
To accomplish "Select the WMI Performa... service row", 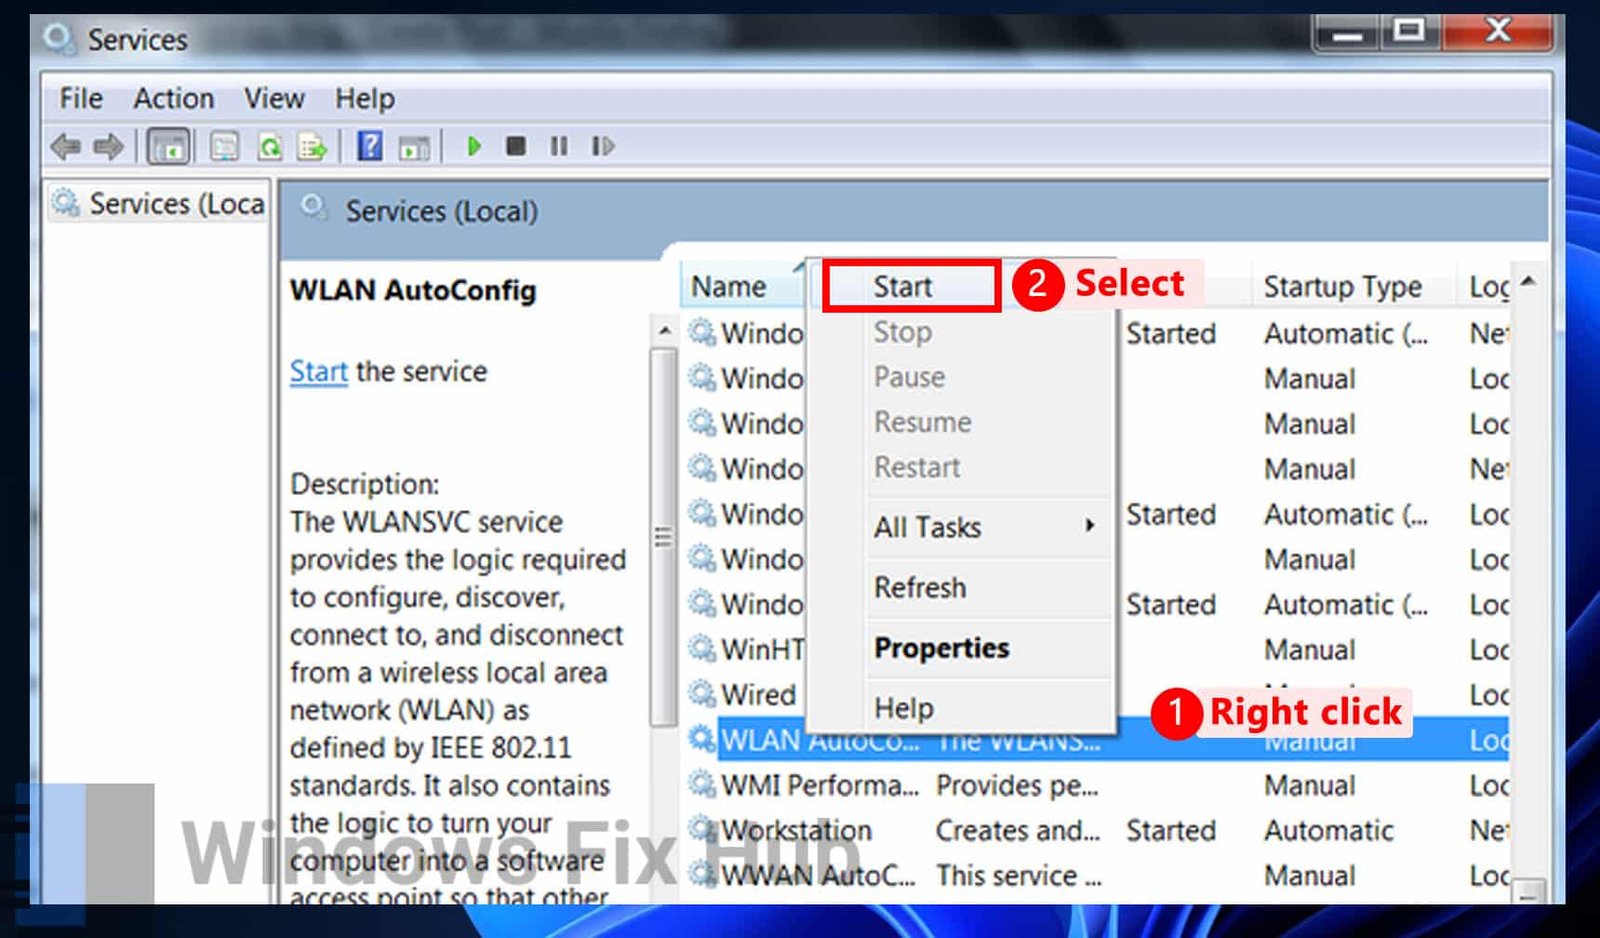I will 1098,785.
